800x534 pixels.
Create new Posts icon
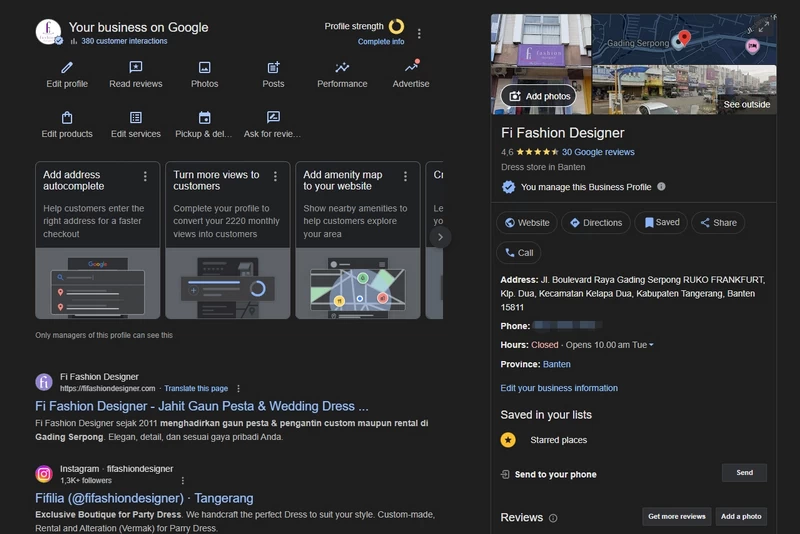pyautogui.click(x=273, y=67)
